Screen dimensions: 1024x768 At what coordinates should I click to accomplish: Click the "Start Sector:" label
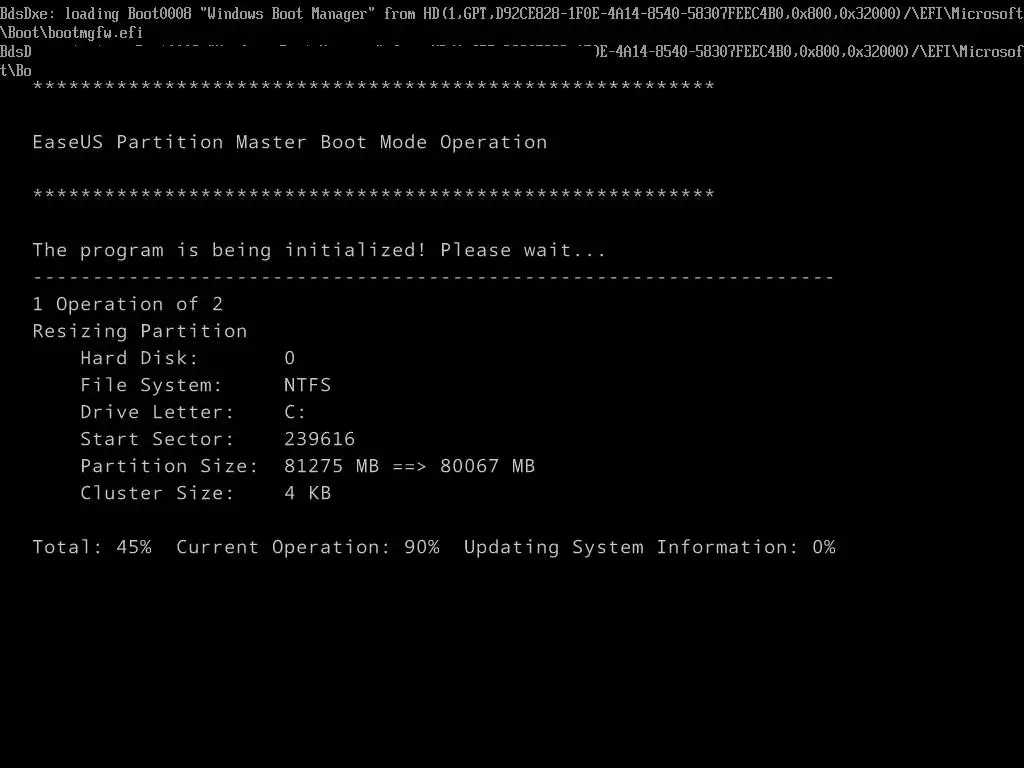(157, 439)
